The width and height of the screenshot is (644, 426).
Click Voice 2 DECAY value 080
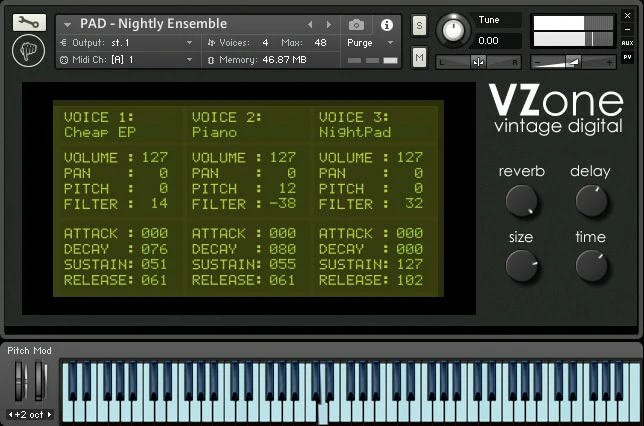282,249
